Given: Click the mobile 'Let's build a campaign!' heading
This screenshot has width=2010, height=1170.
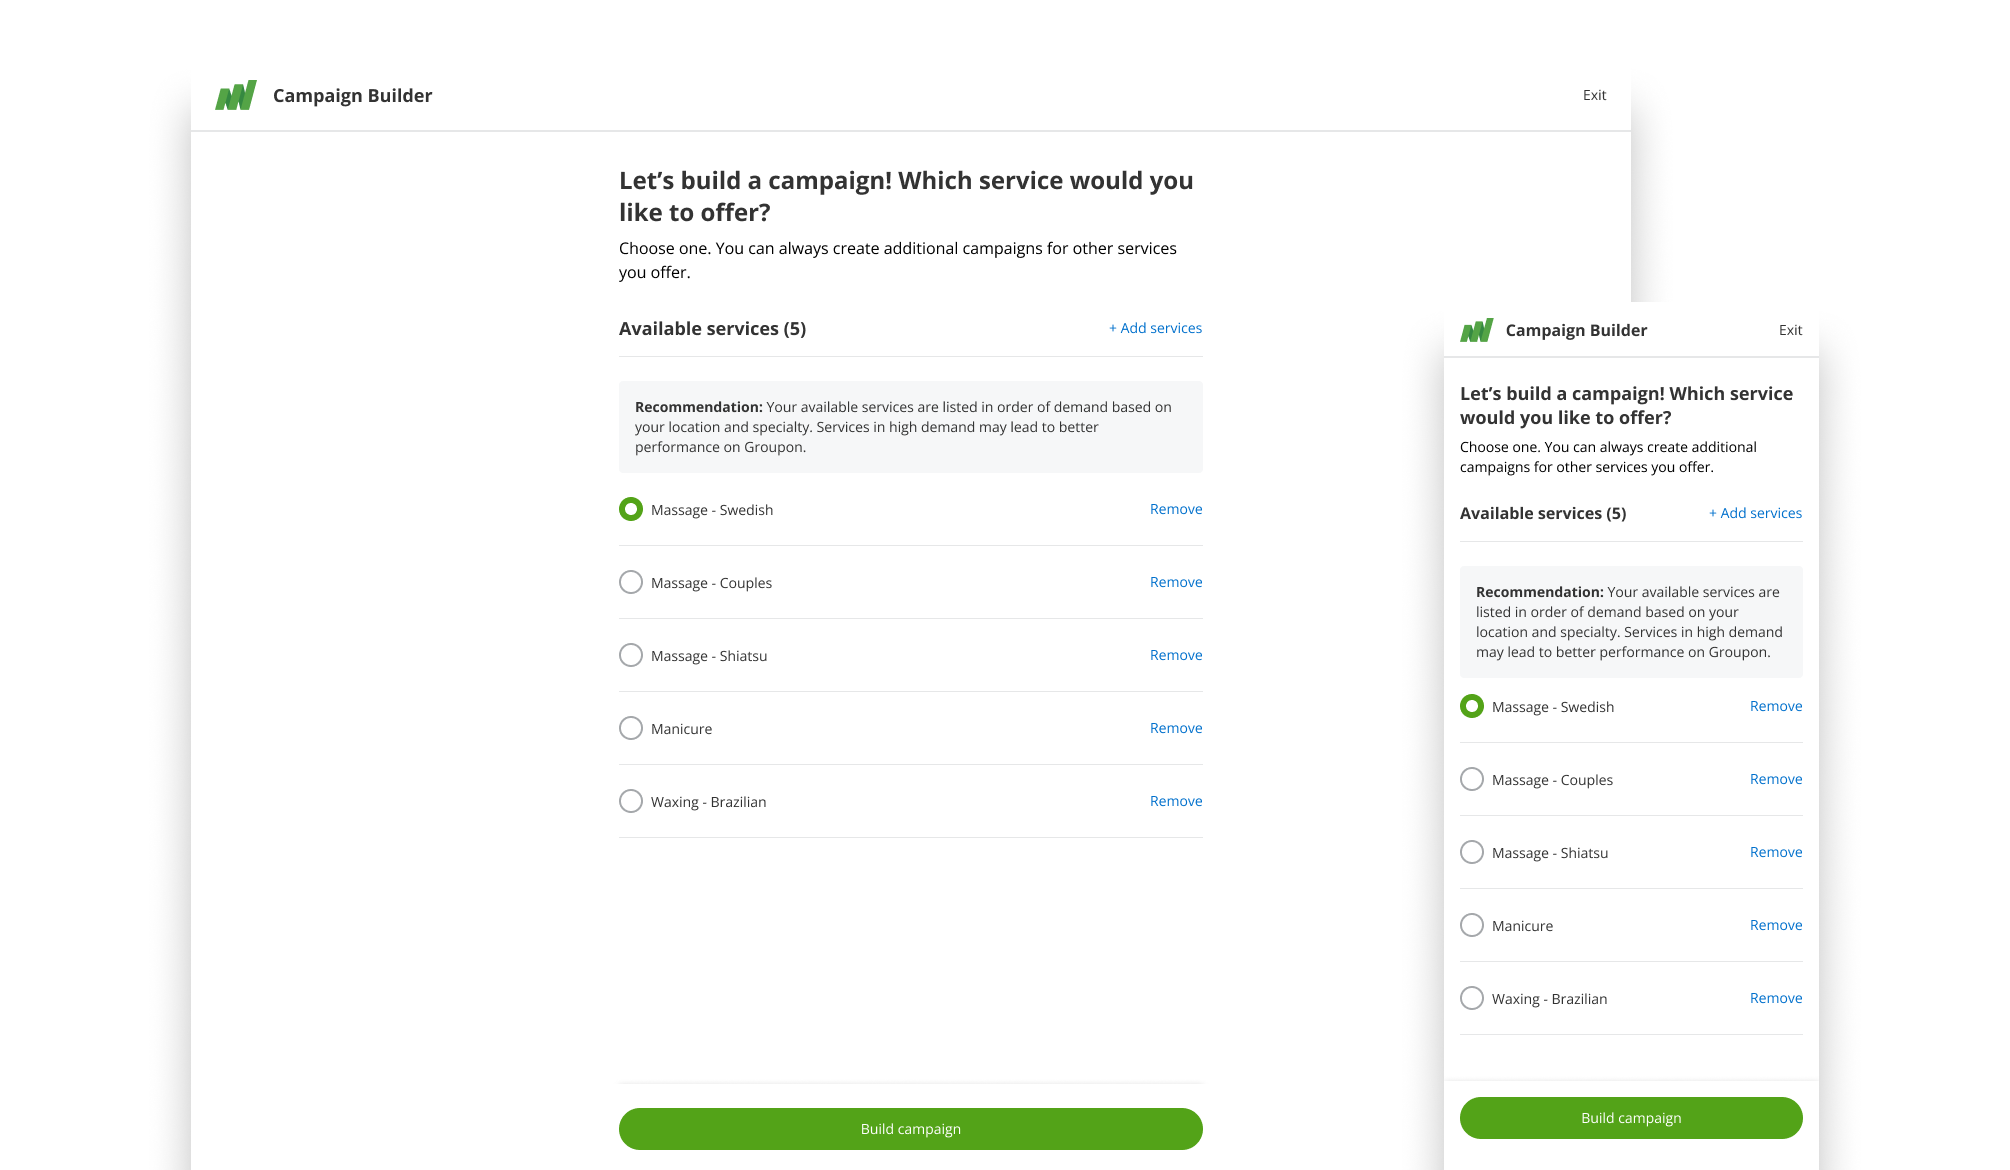Looking at the screenshot, I should pos(1626,405).
